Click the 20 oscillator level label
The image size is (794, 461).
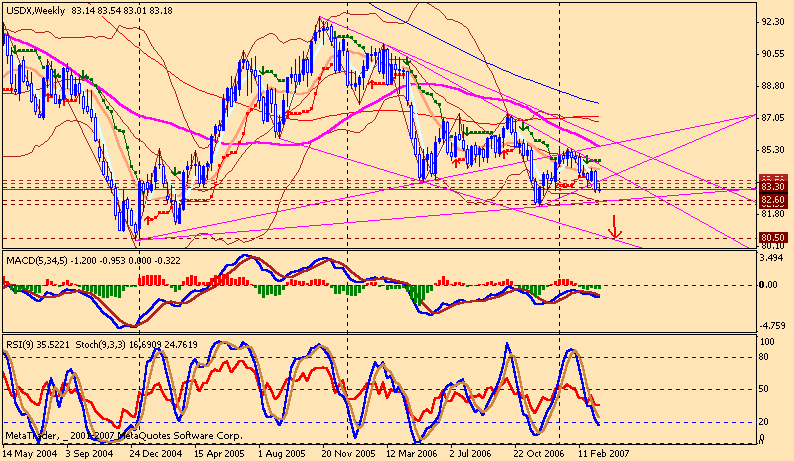[x=764, y=422]
